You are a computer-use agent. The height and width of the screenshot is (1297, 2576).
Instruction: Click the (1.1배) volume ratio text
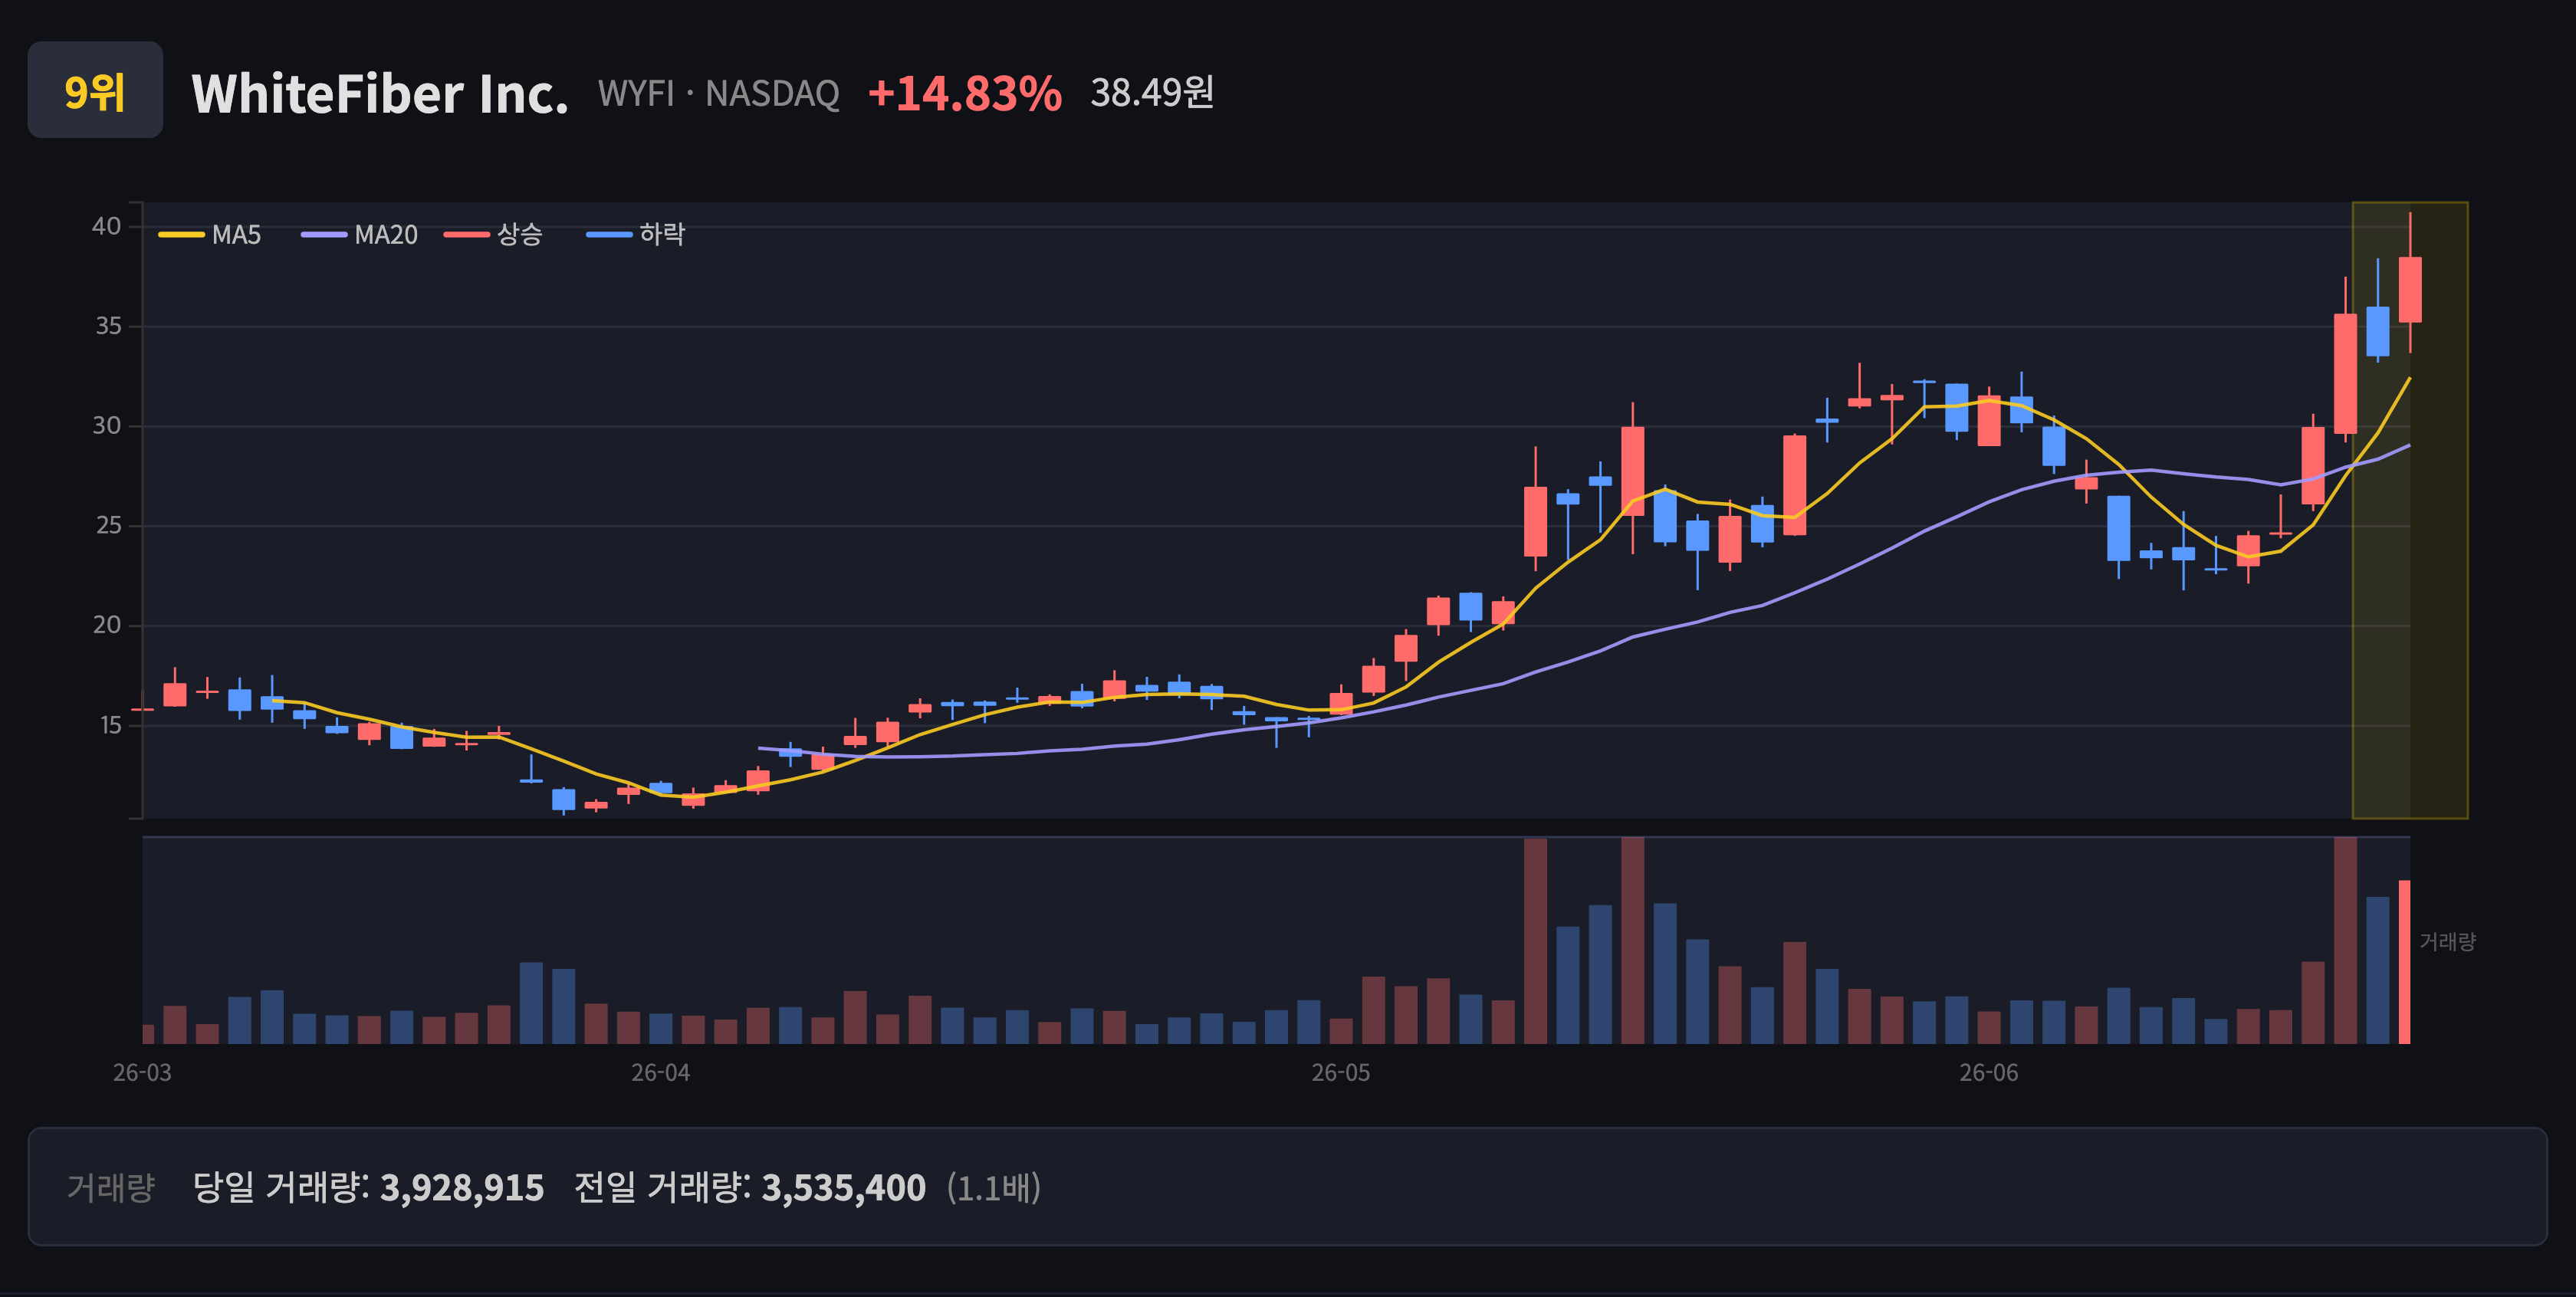point(994,1188)
